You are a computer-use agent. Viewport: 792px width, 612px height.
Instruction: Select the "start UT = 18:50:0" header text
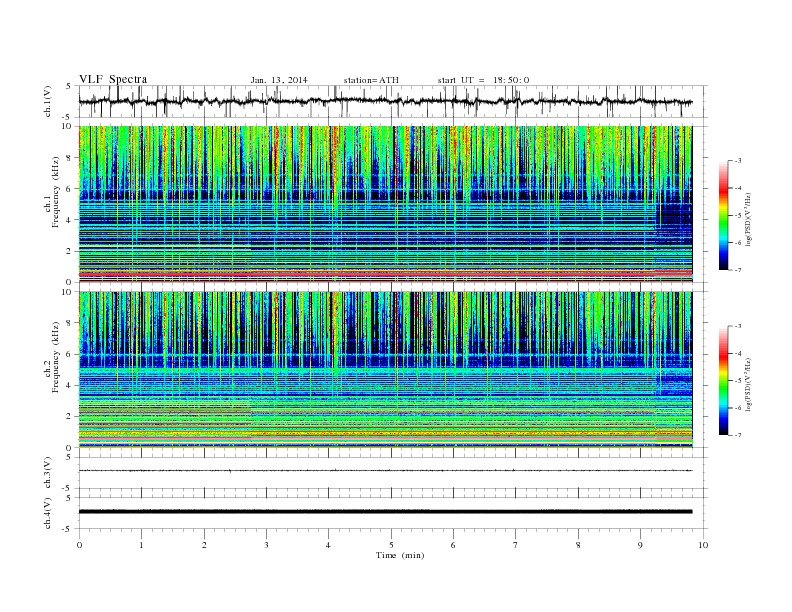[x=483, y=80]
